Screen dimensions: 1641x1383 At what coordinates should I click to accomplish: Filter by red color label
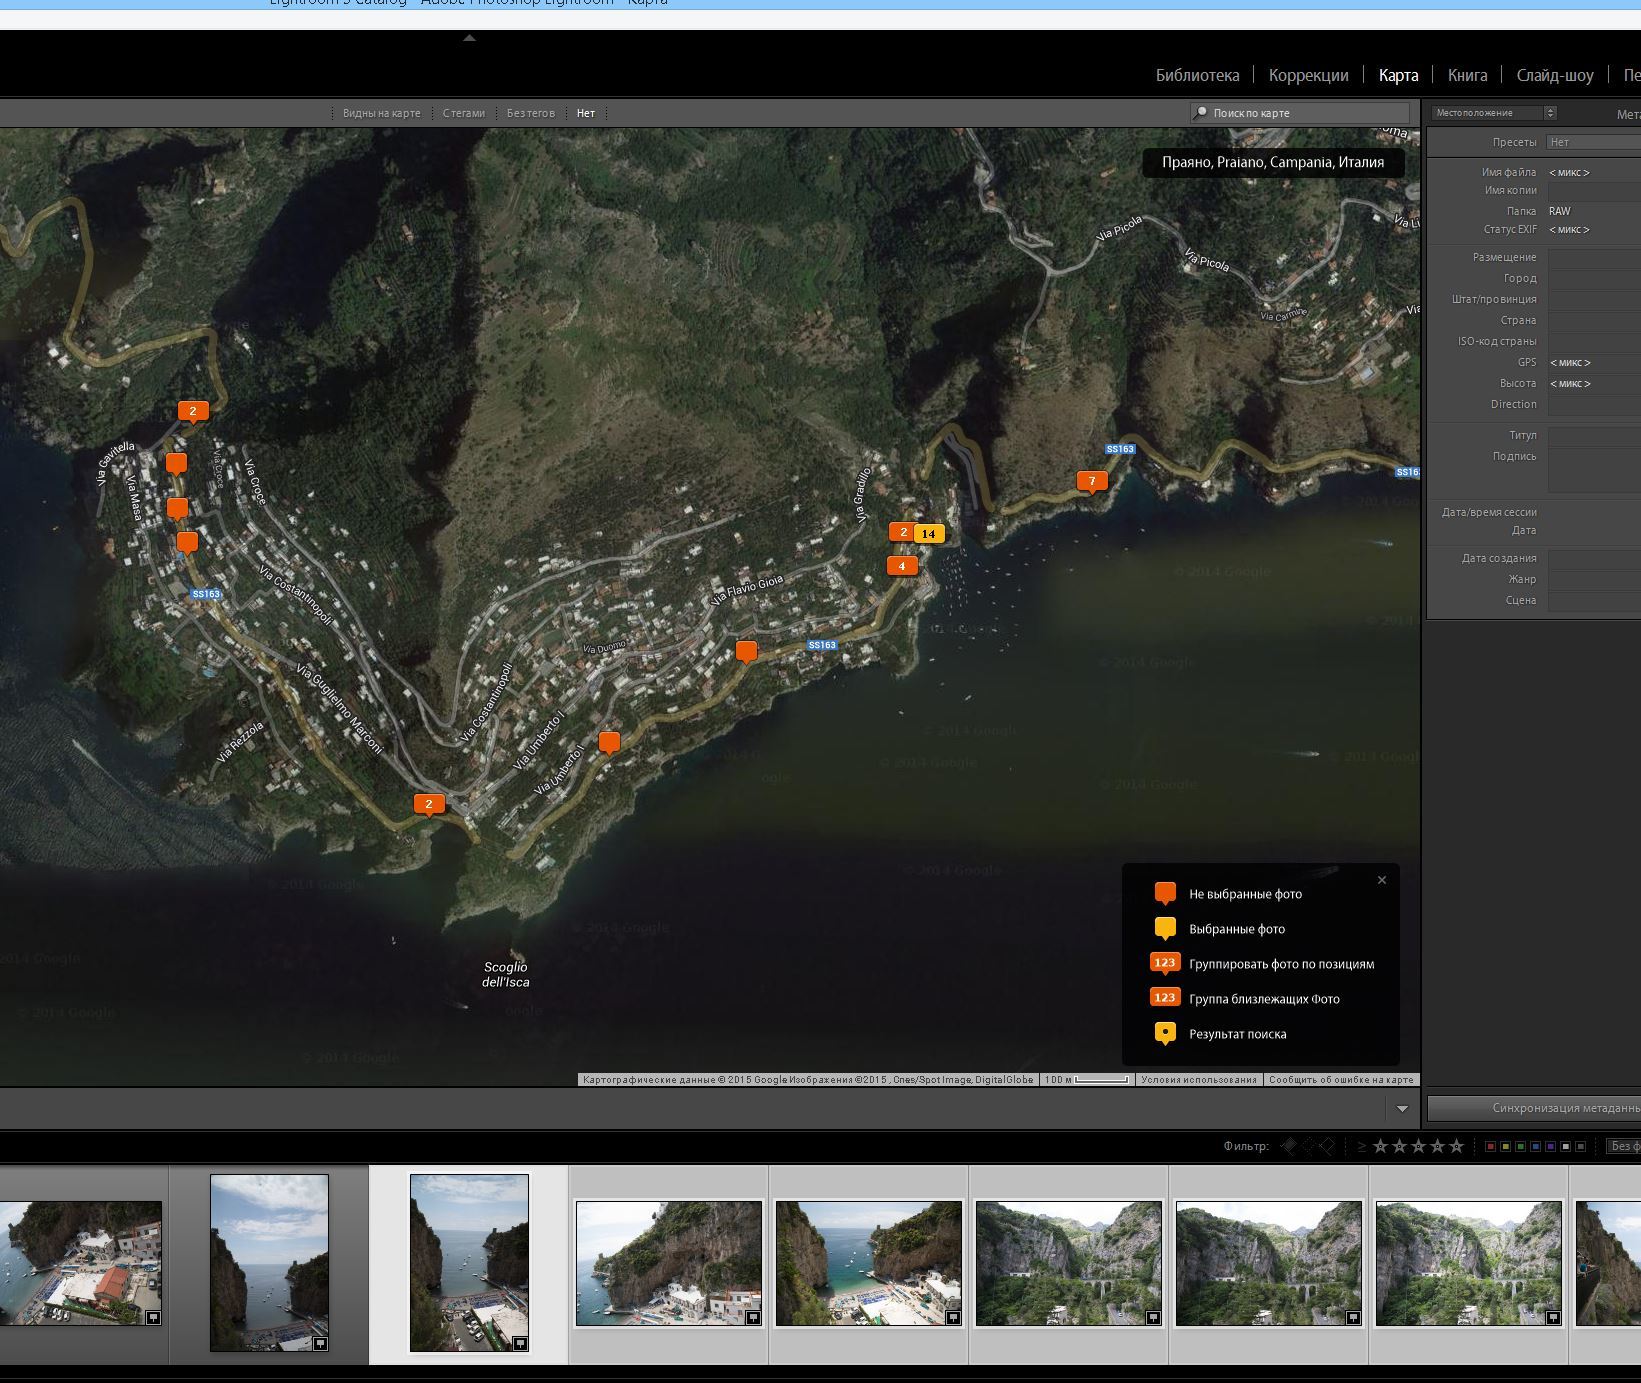coord(1490,1146)
